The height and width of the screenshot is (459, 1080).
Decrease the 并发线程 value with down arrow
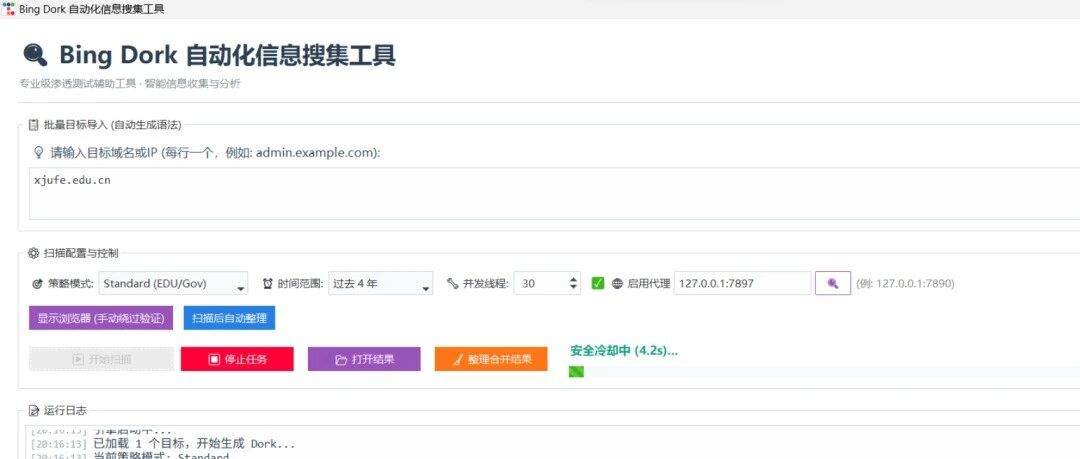pos(574,288)
